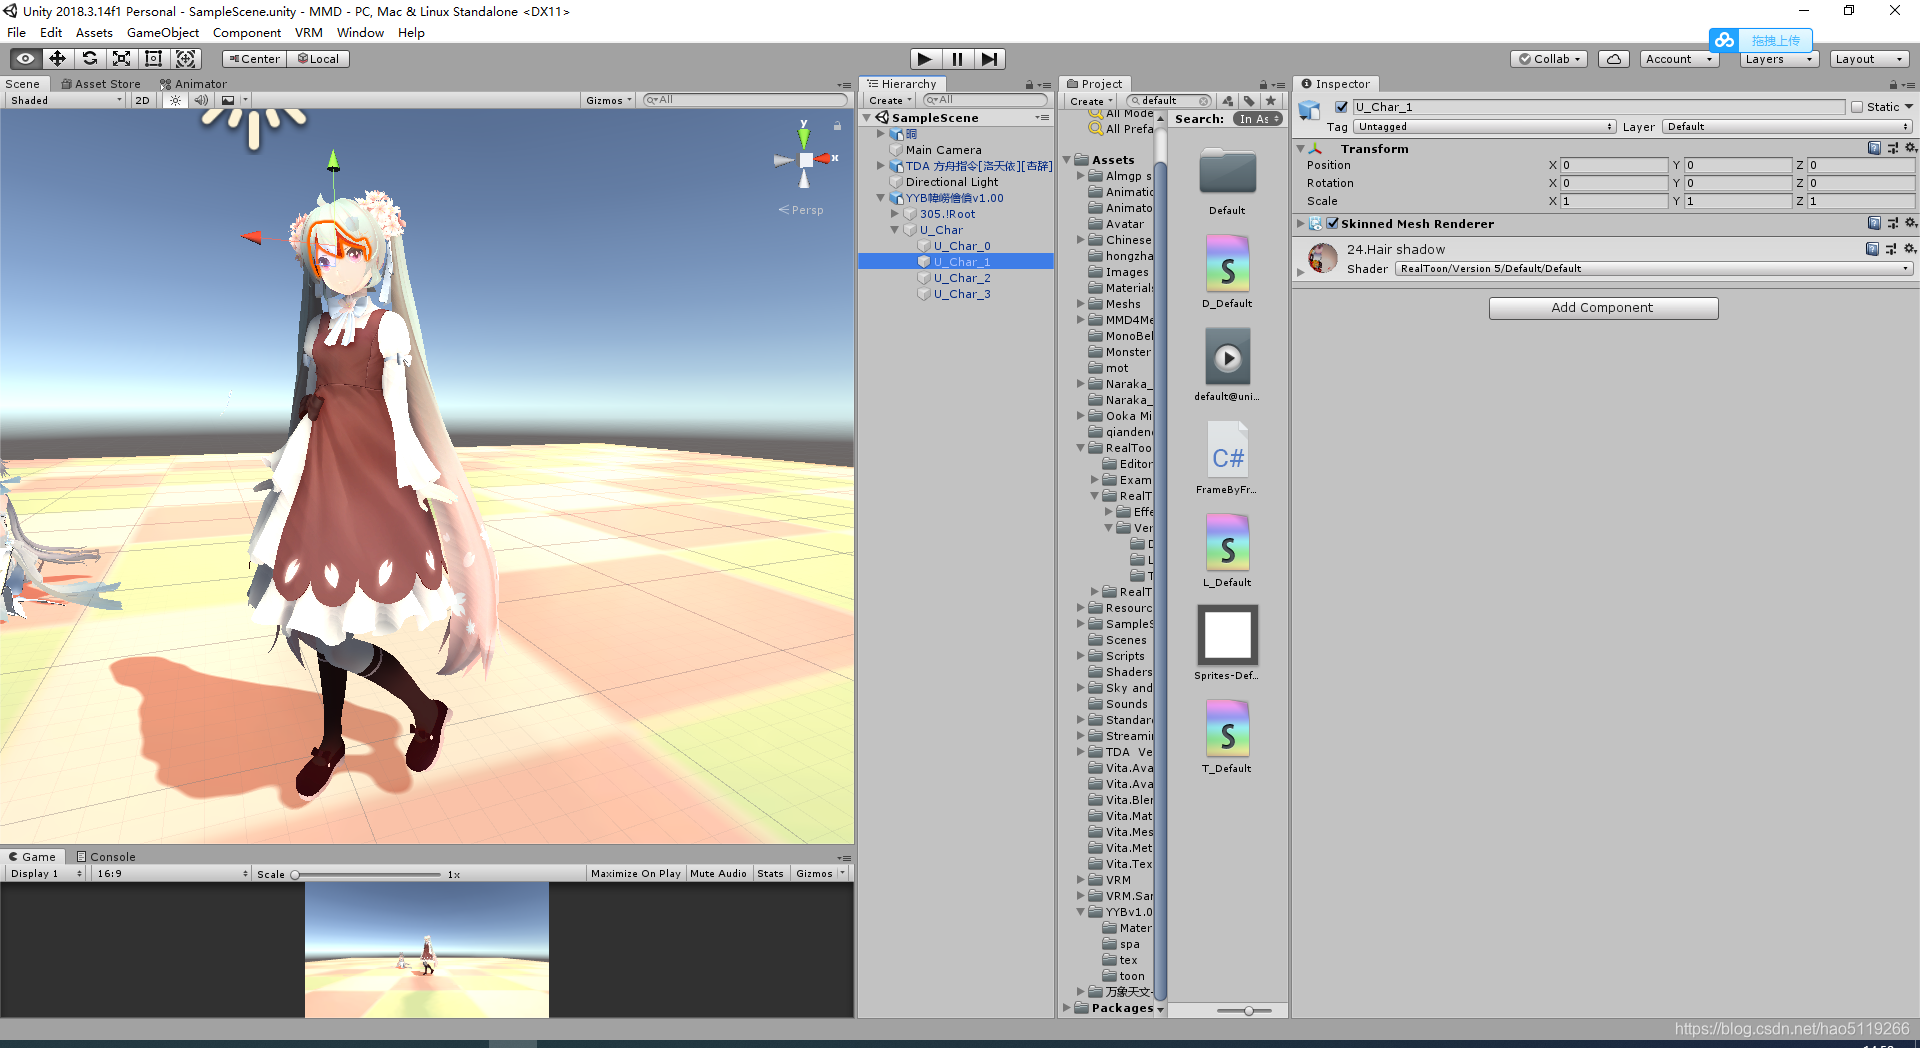
Task: Click the Add Component button
Action: 1603,307
